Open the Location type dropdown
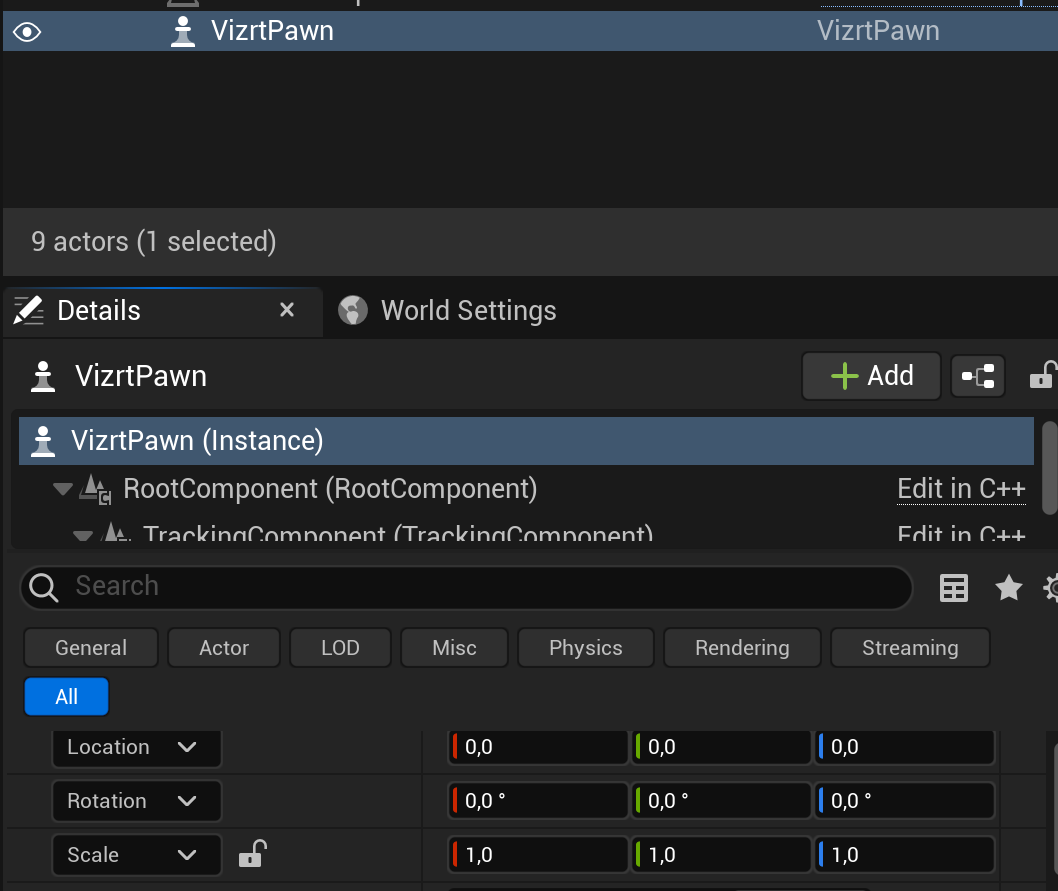 pyautogui.click(x=136, y=747)
